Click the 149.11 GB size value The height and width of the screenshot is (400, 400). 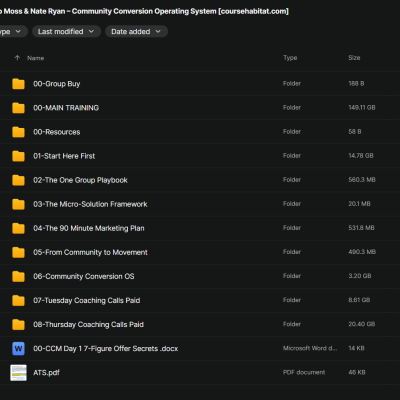coord(362,108)
